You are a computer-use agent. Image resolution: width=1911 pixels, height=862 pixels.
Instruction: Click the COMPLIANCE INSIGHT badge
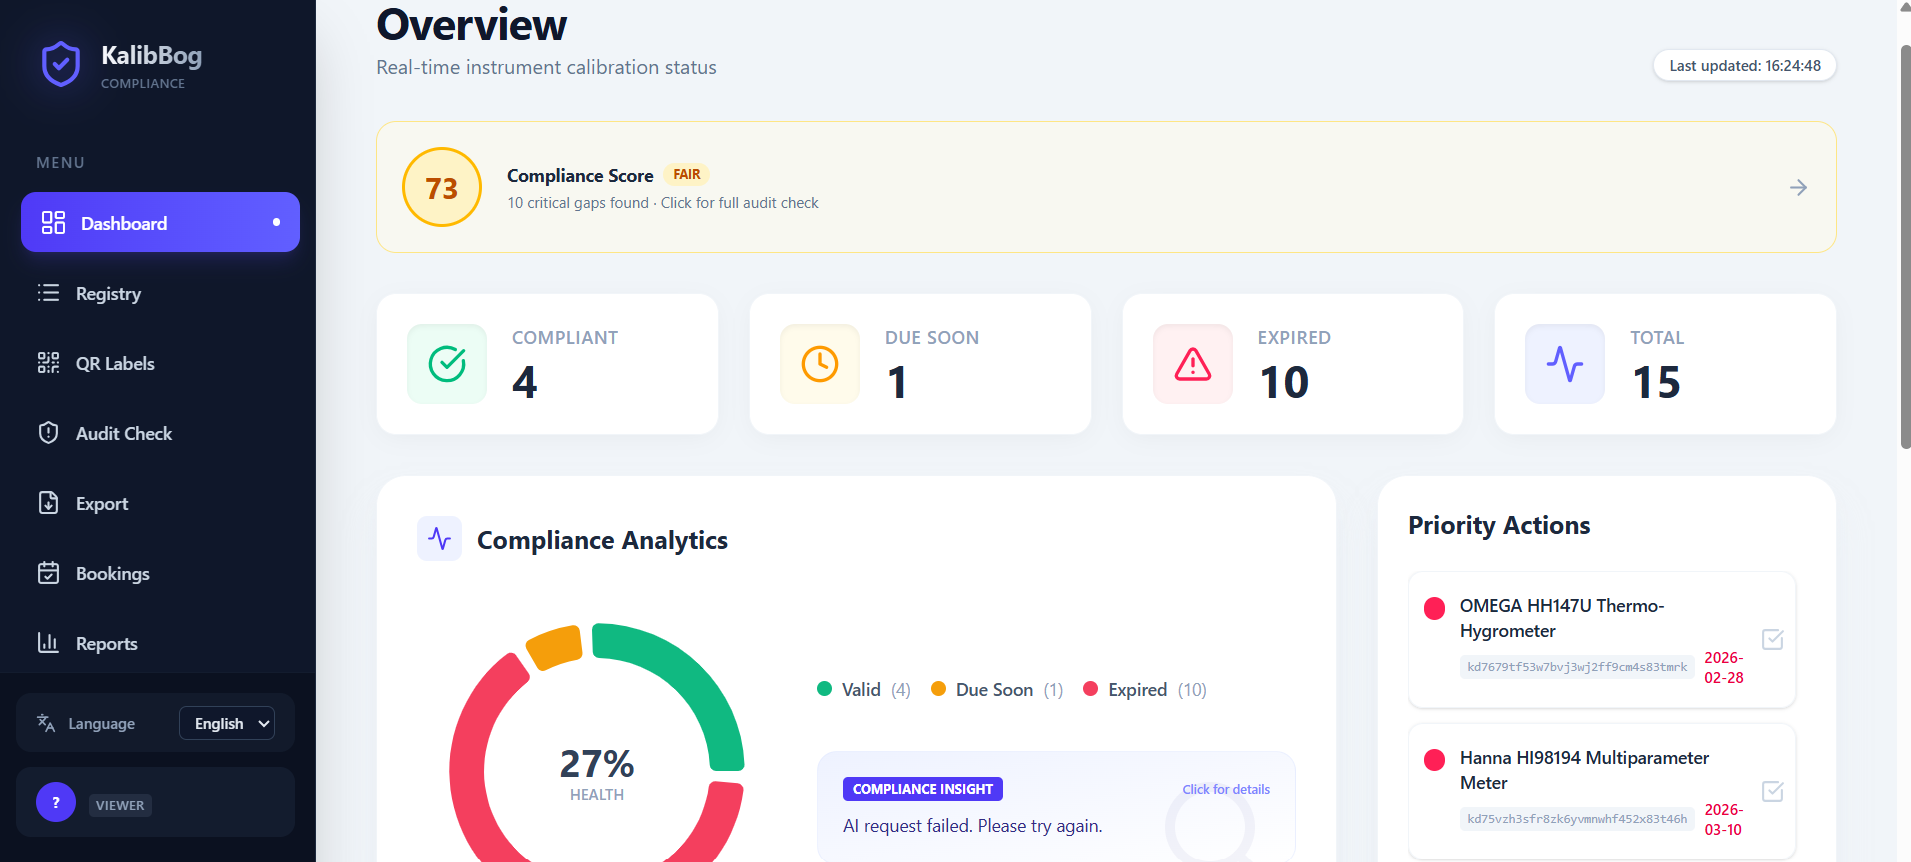(923, 789)
